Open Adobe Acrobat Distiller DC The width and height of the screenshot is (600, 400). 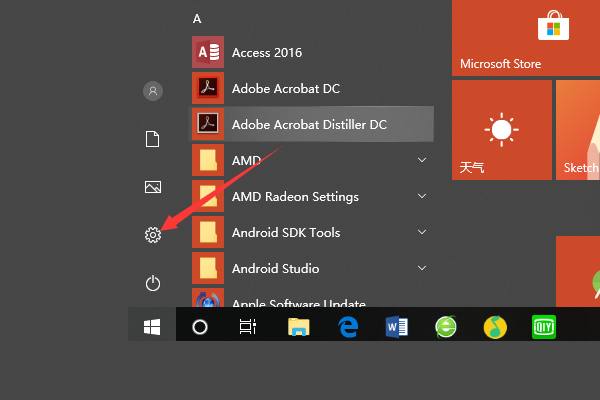click(308, 124)
